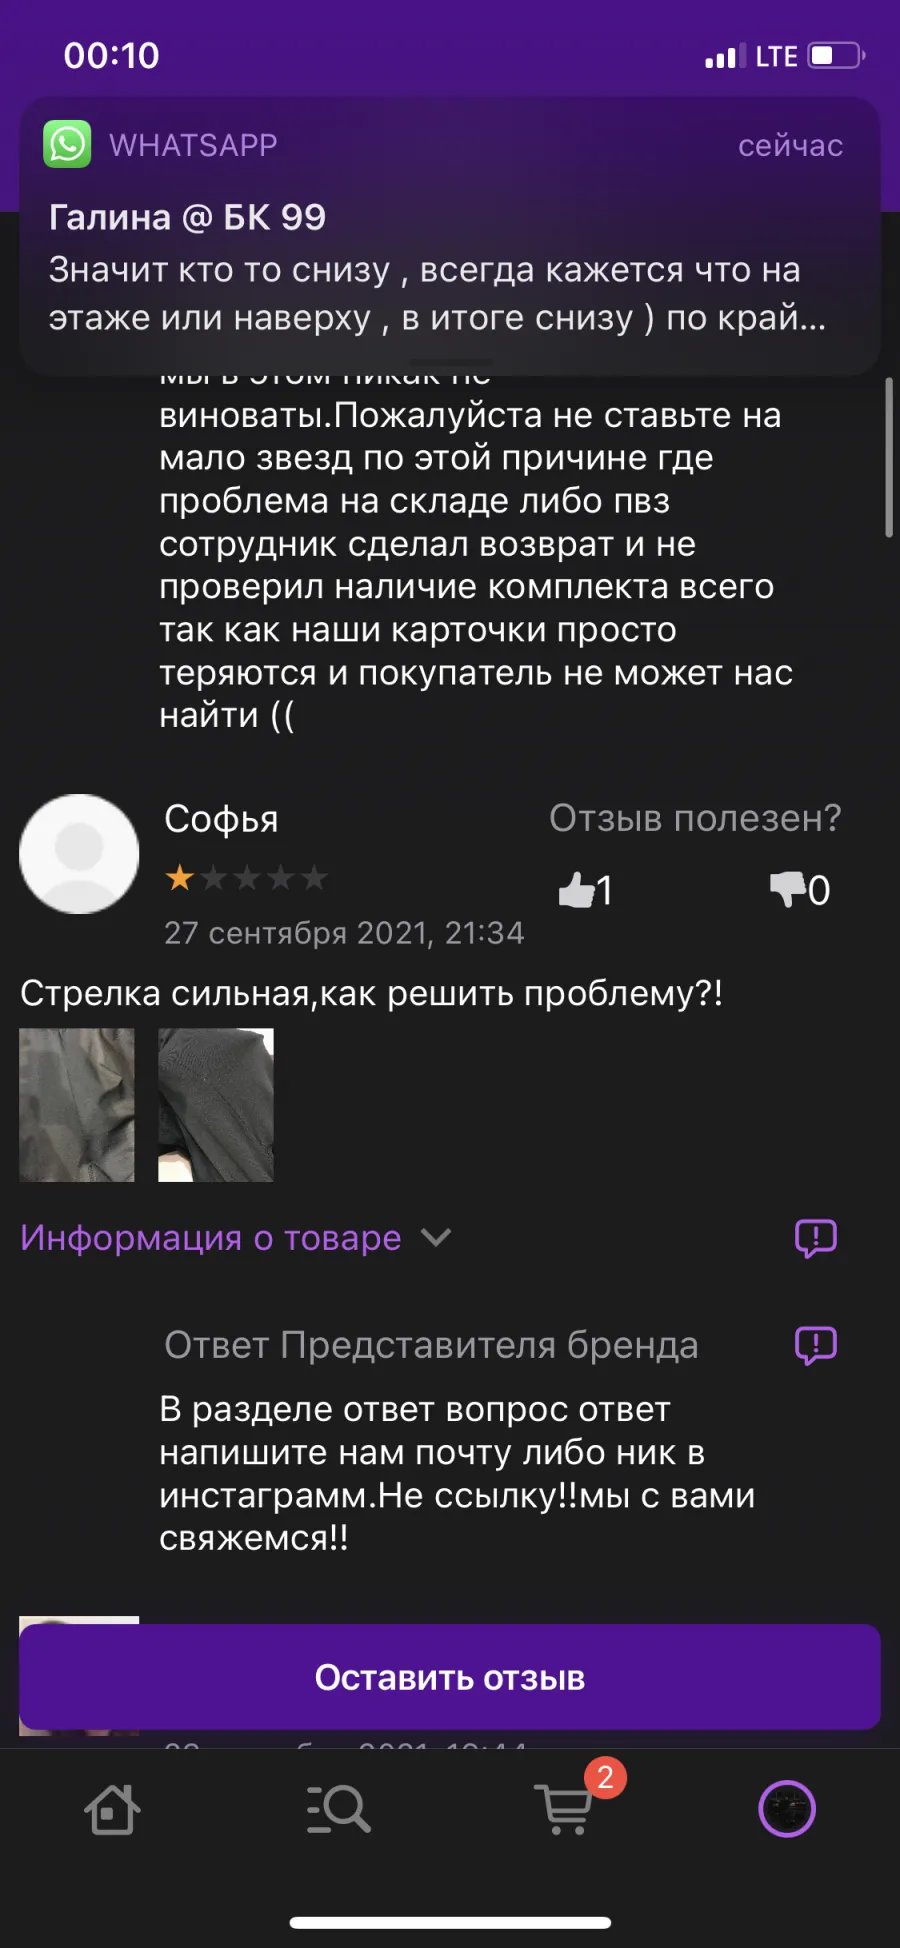Open the home tab in bottom navigation

[x=112, y=1809]
